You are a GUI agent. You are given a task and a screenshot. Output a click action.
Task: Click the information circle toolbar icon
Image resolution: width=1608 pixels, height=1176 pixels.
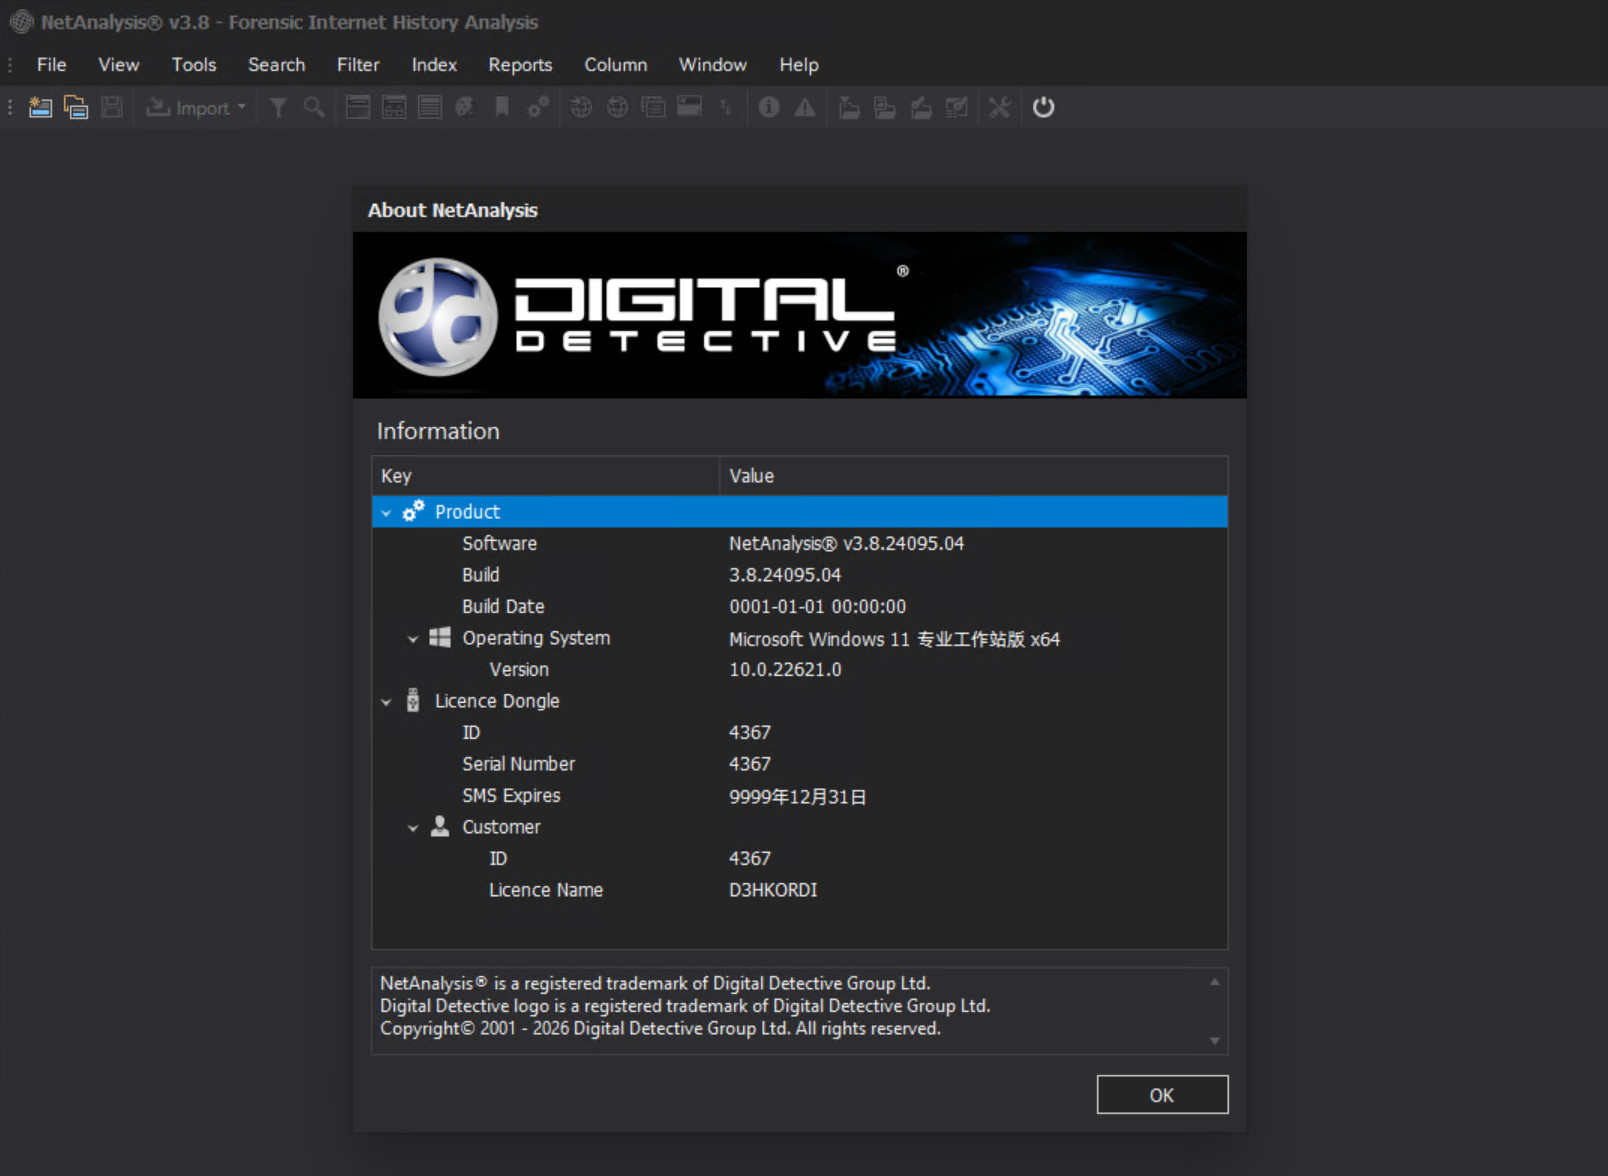(x=769, y=107)
